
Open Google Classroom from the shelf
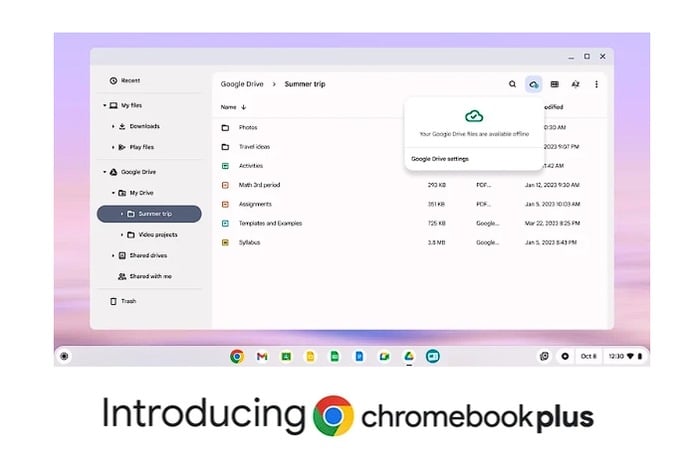pyautogui.click(x=286, y=356)
